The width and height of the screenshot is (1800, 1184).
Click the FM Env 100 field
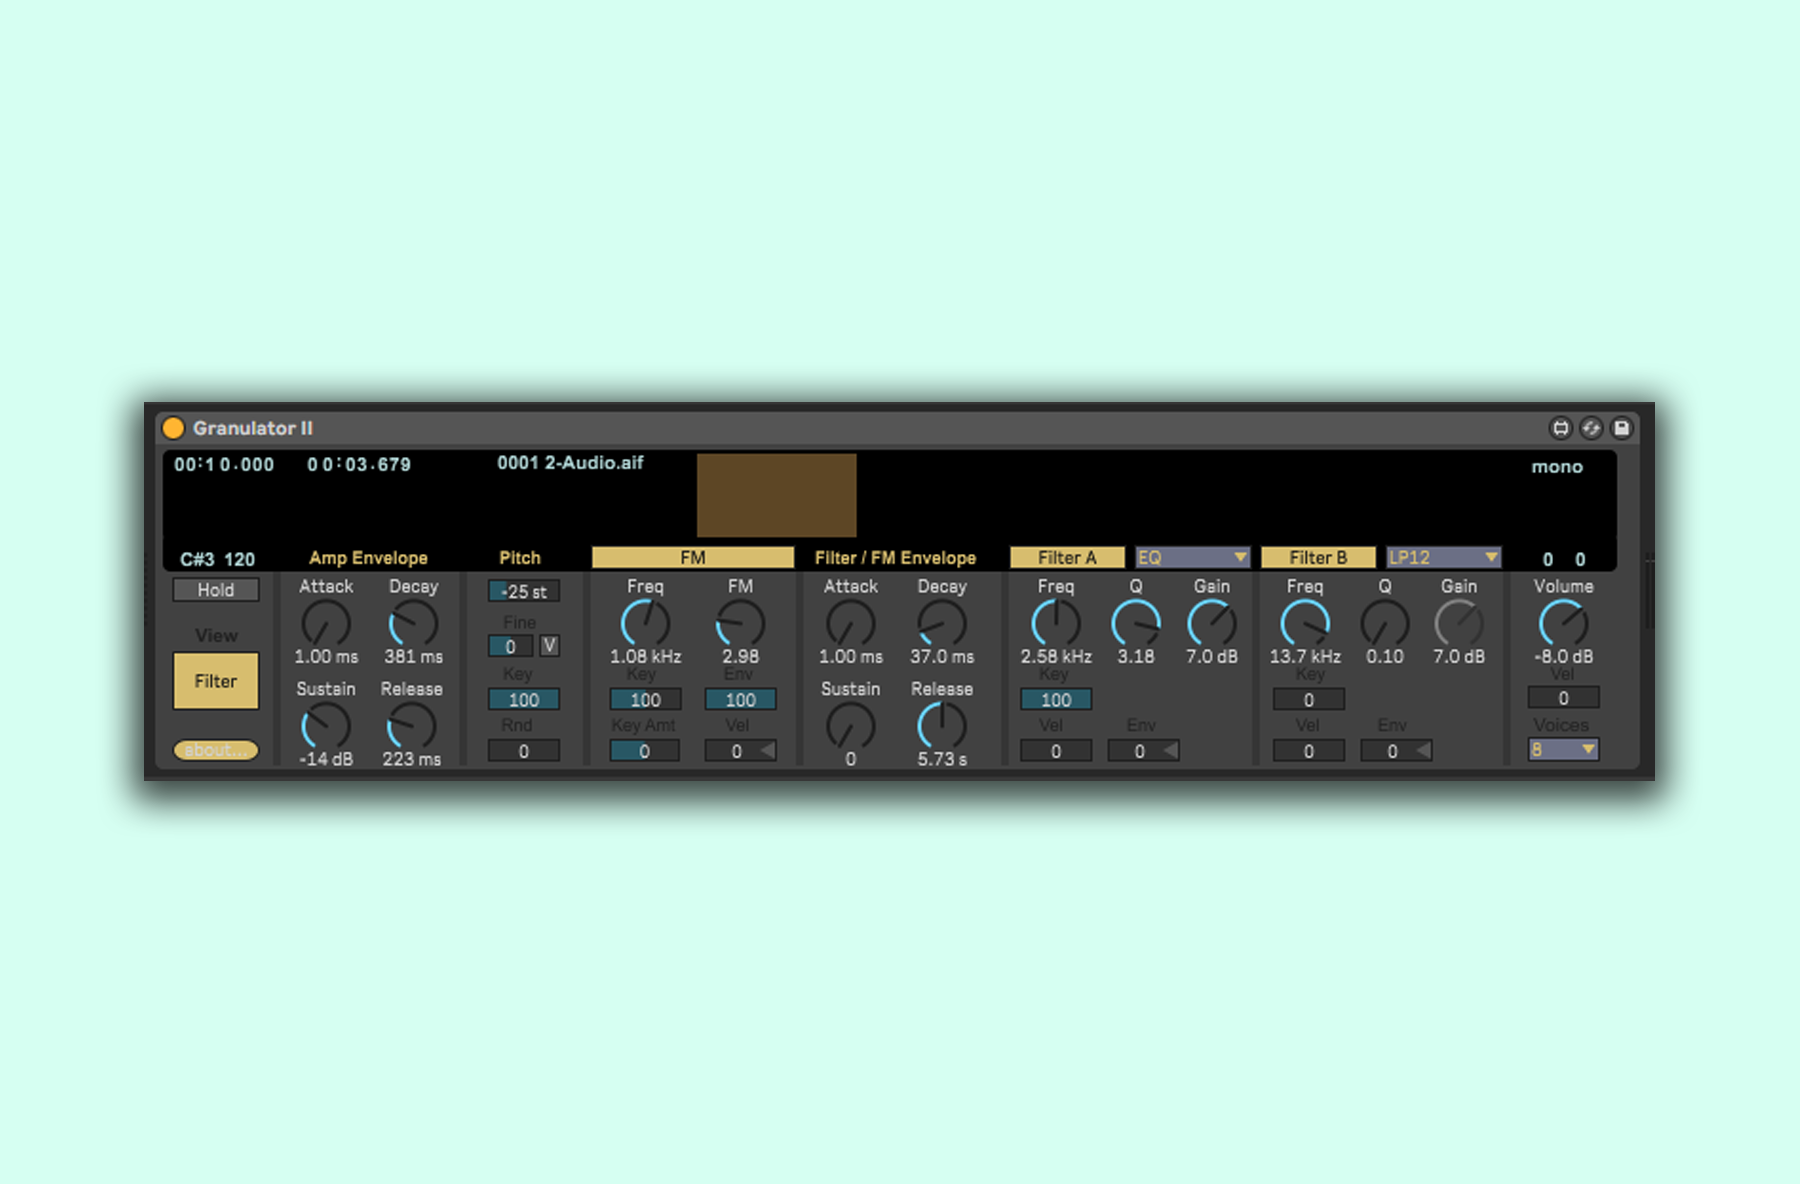740,700
